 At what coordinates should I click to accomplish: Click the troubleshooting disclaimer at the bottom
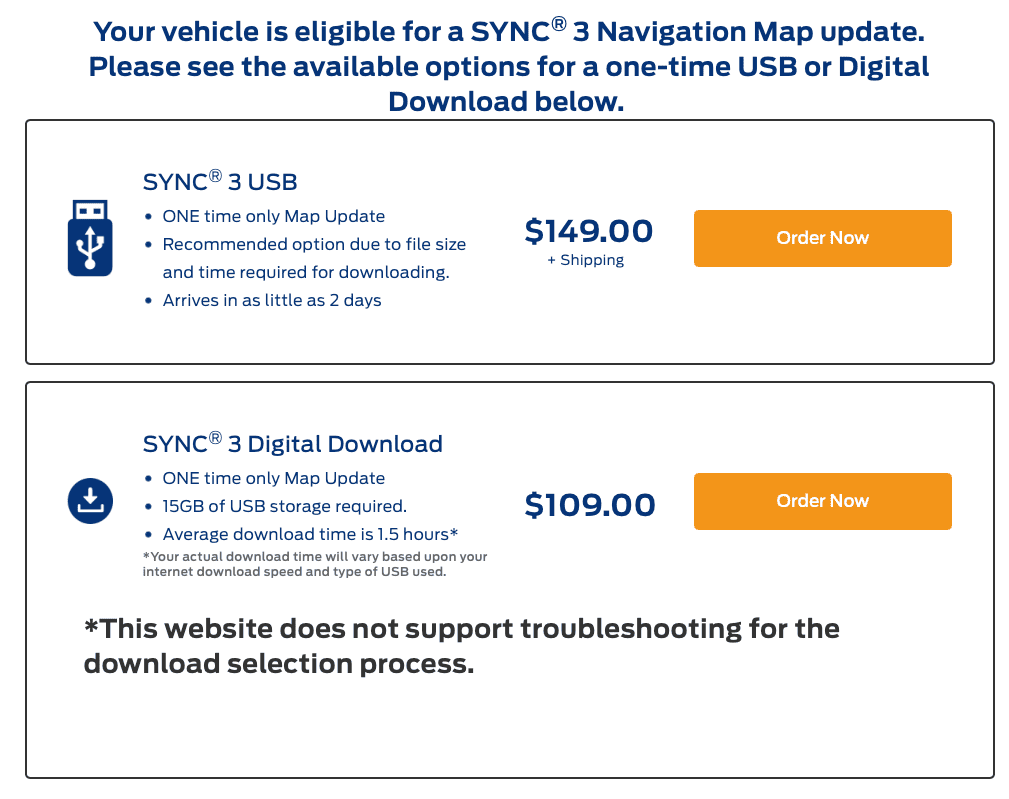click(x=461, y=645)
